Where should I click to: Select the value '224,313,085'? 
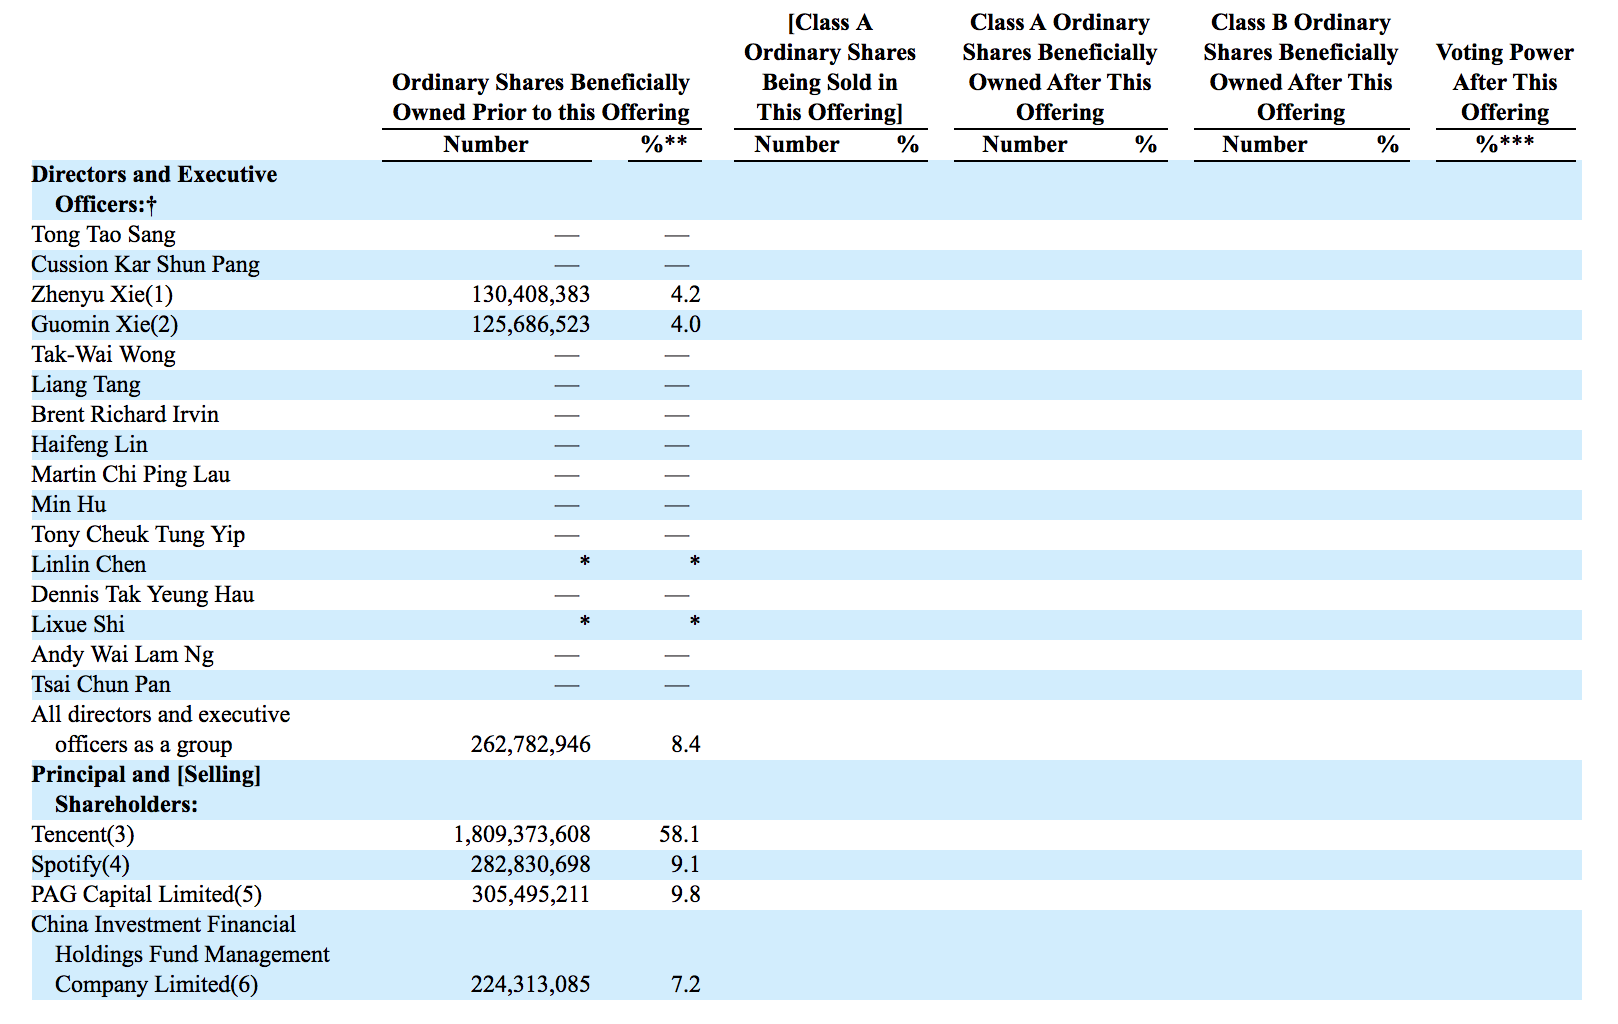(x=531, y=985)
